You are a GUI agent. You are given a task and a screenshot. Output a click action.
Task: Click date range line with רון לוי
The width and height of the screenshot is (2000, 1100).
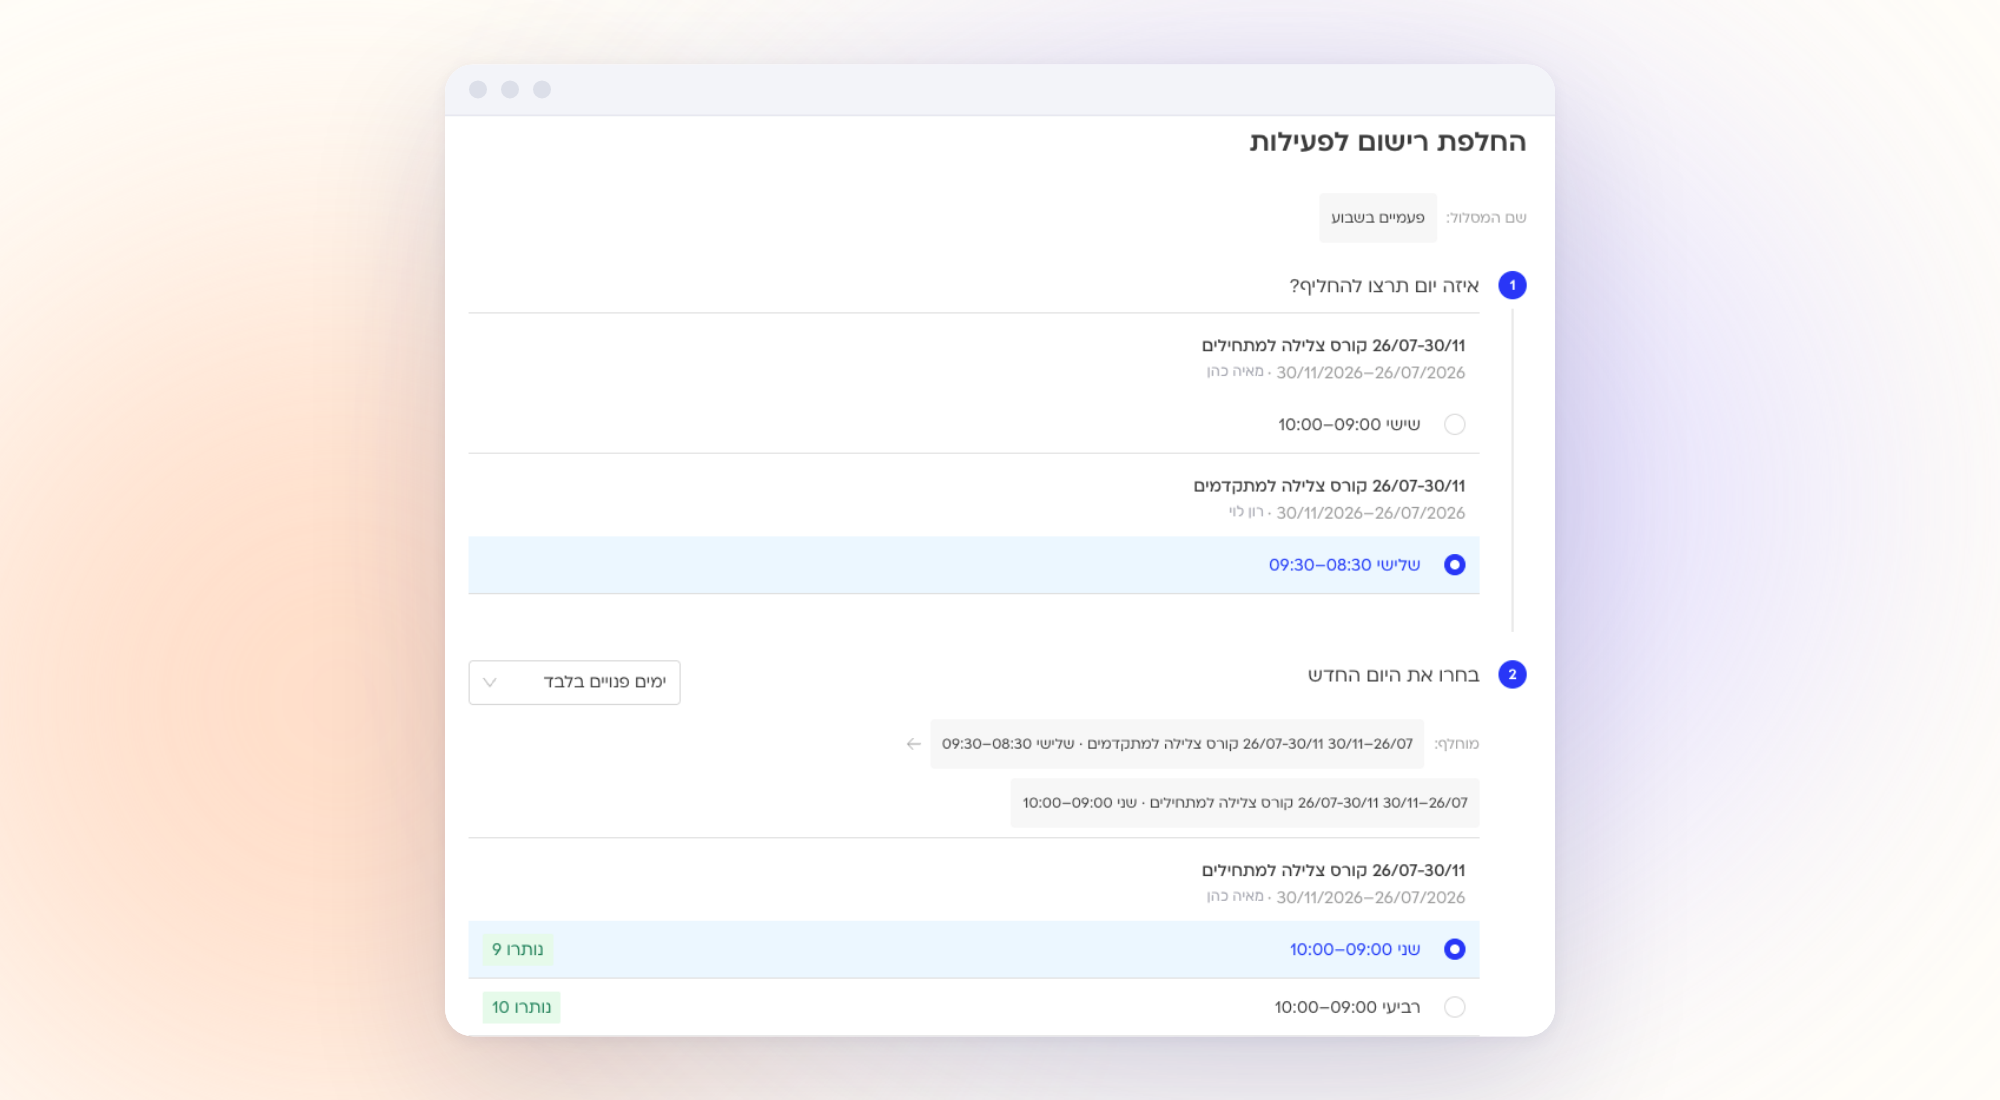tap(1347, 513)
